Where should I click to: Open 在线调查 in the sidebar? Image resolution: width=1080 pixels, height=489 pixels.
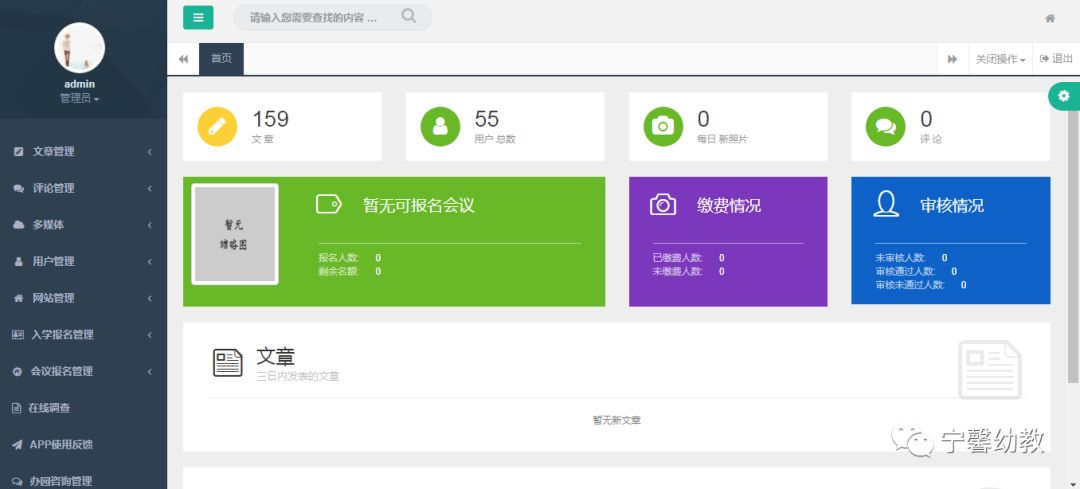coord(48,408)
